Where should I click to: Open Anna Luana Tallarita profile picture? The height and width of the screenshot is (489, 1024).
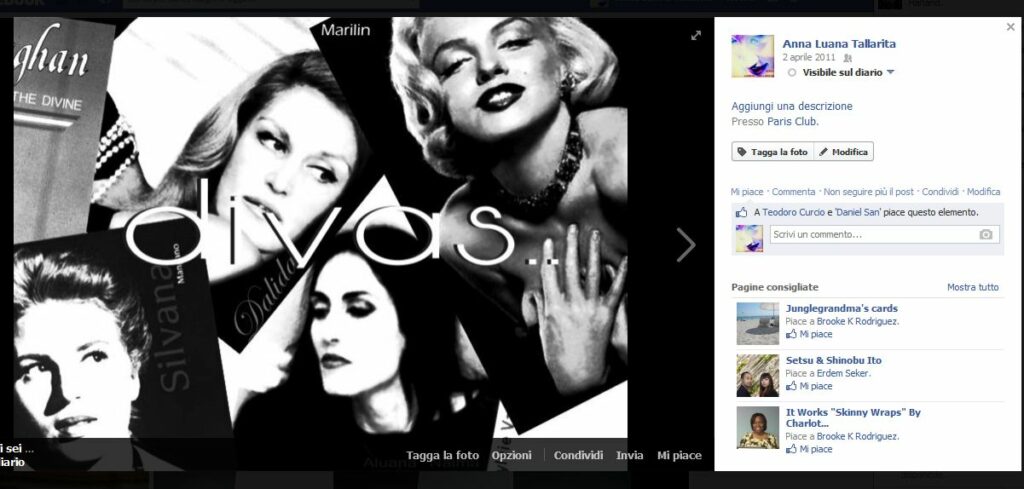tap(752, 56)
